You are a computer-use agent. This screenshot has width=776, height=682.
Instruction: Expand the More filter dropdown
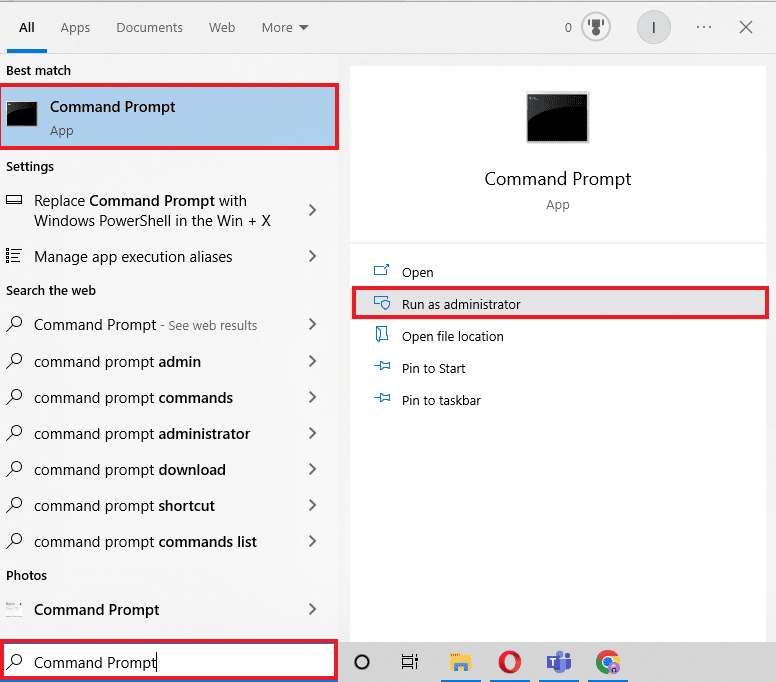285,28
